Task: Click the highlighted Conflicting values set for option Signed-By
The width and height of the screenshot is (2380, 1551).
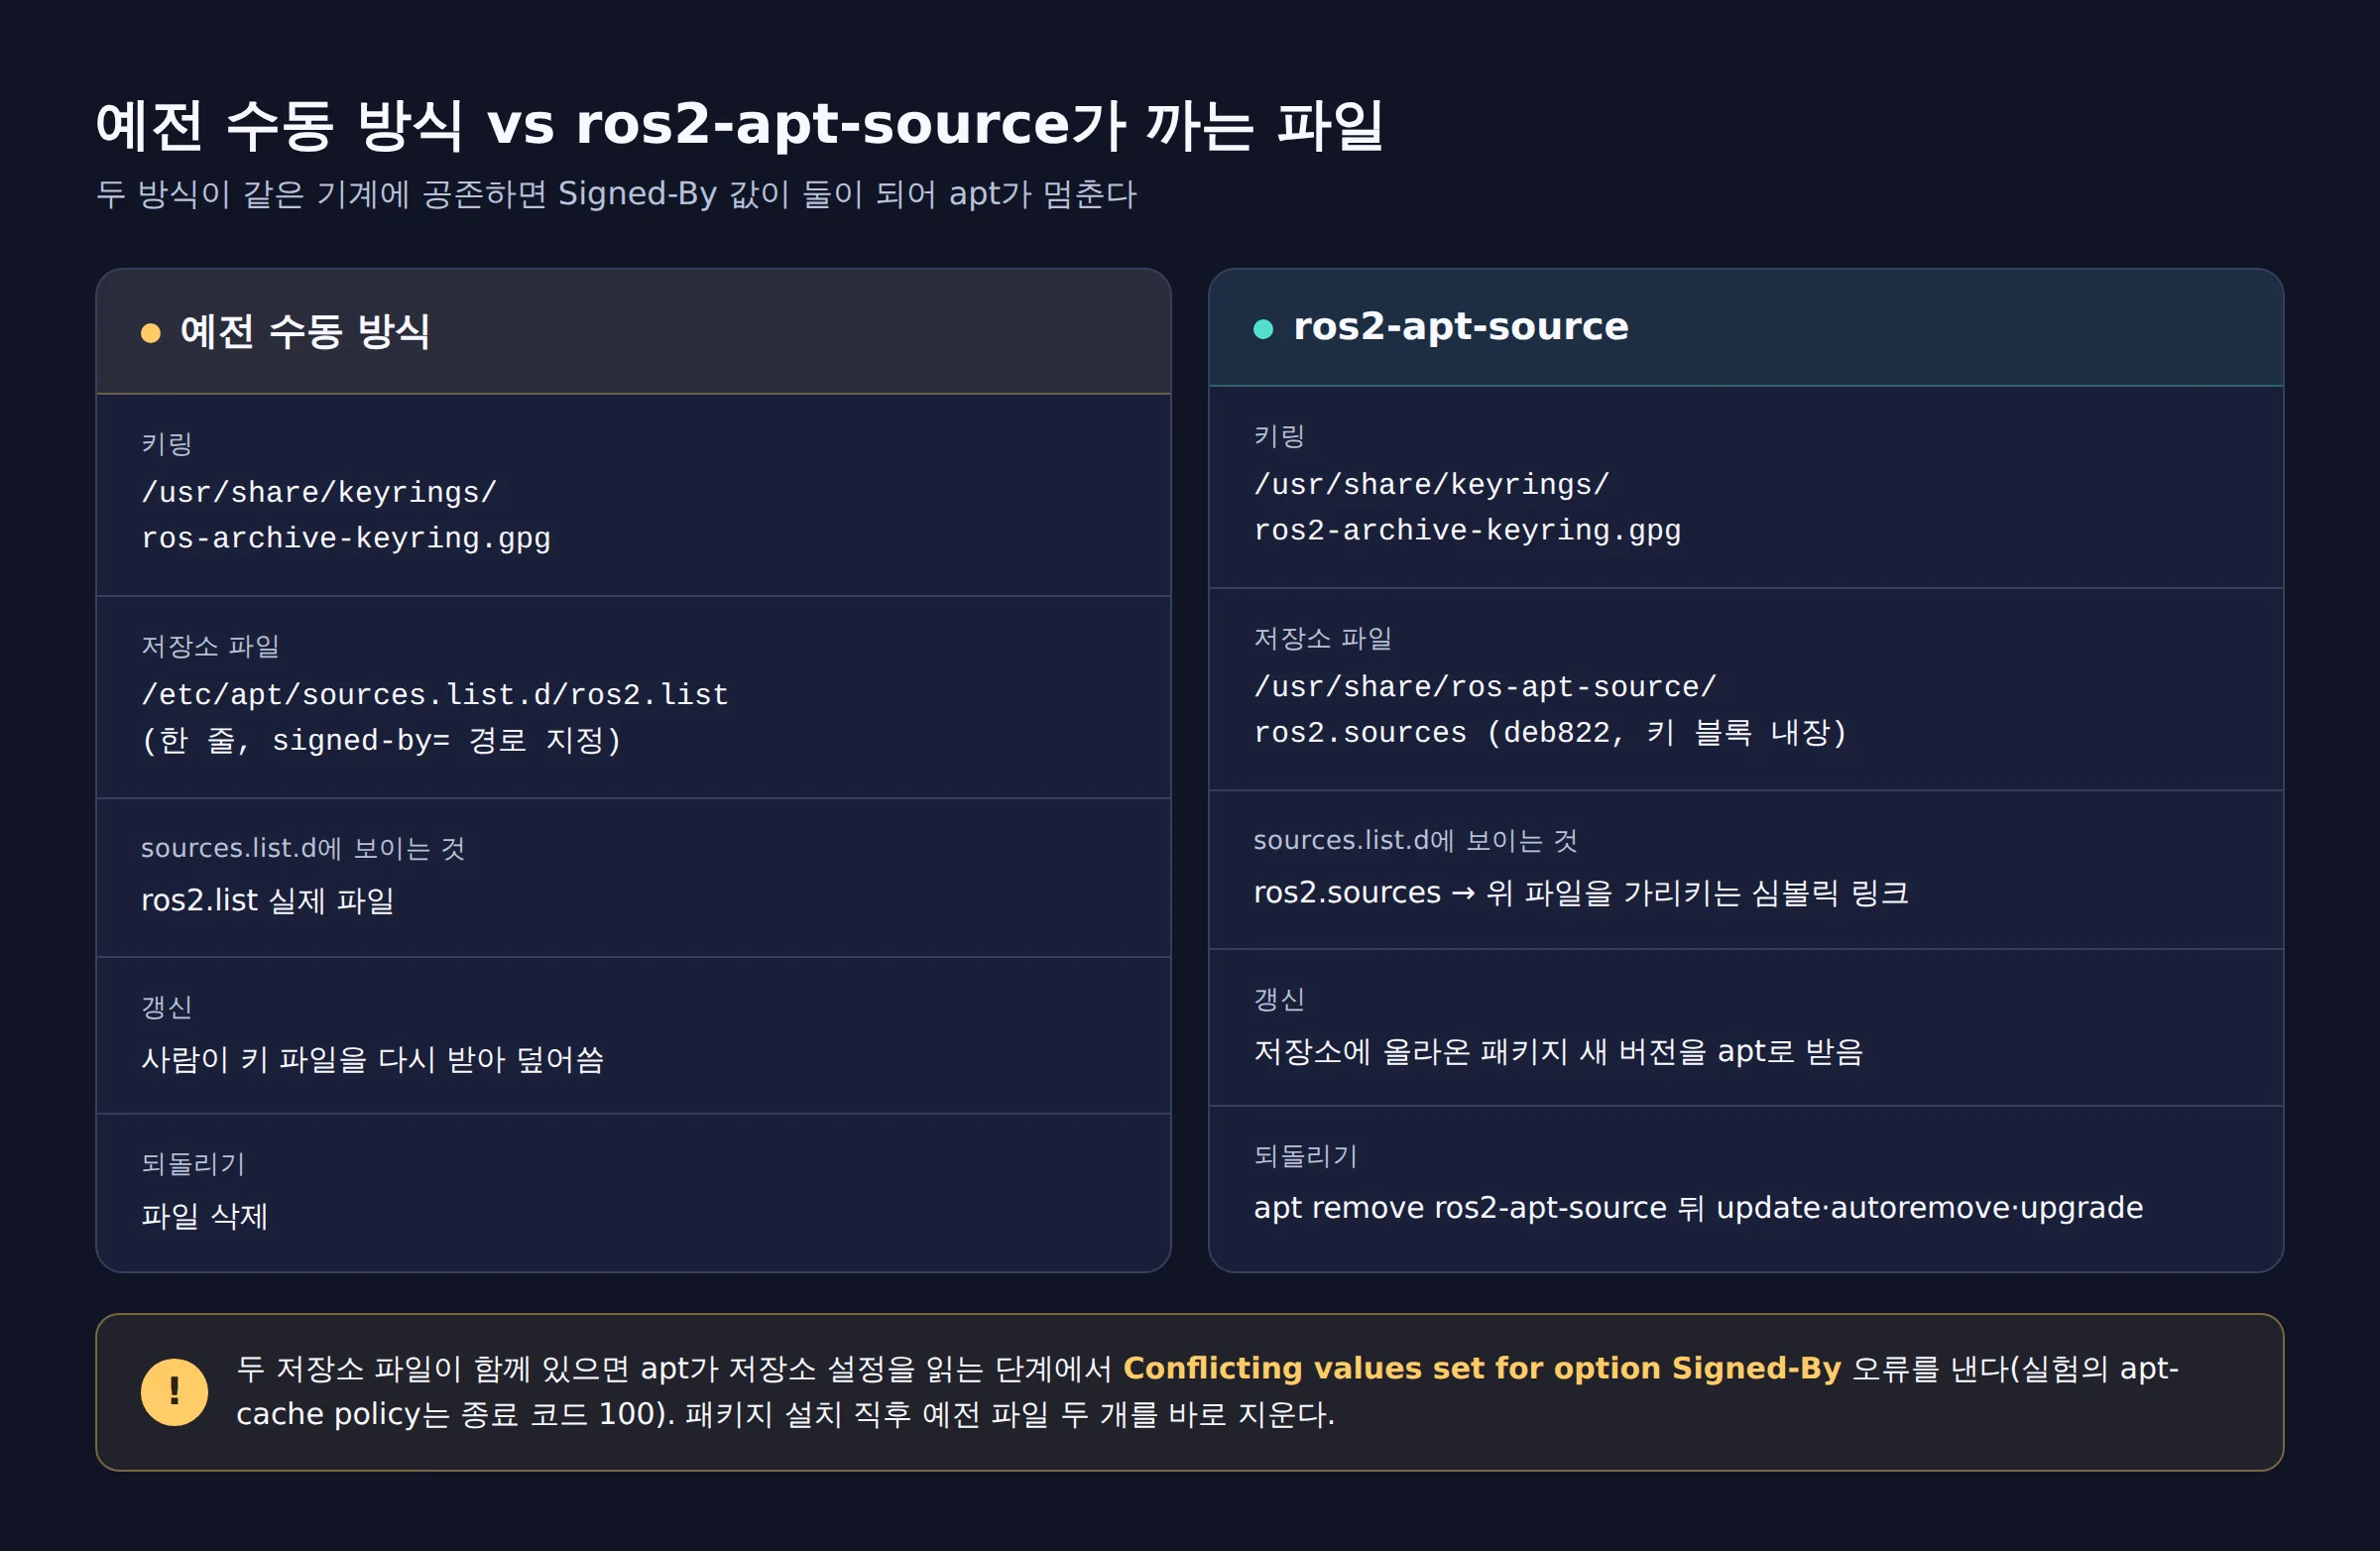Action: coord(1482,1368)
